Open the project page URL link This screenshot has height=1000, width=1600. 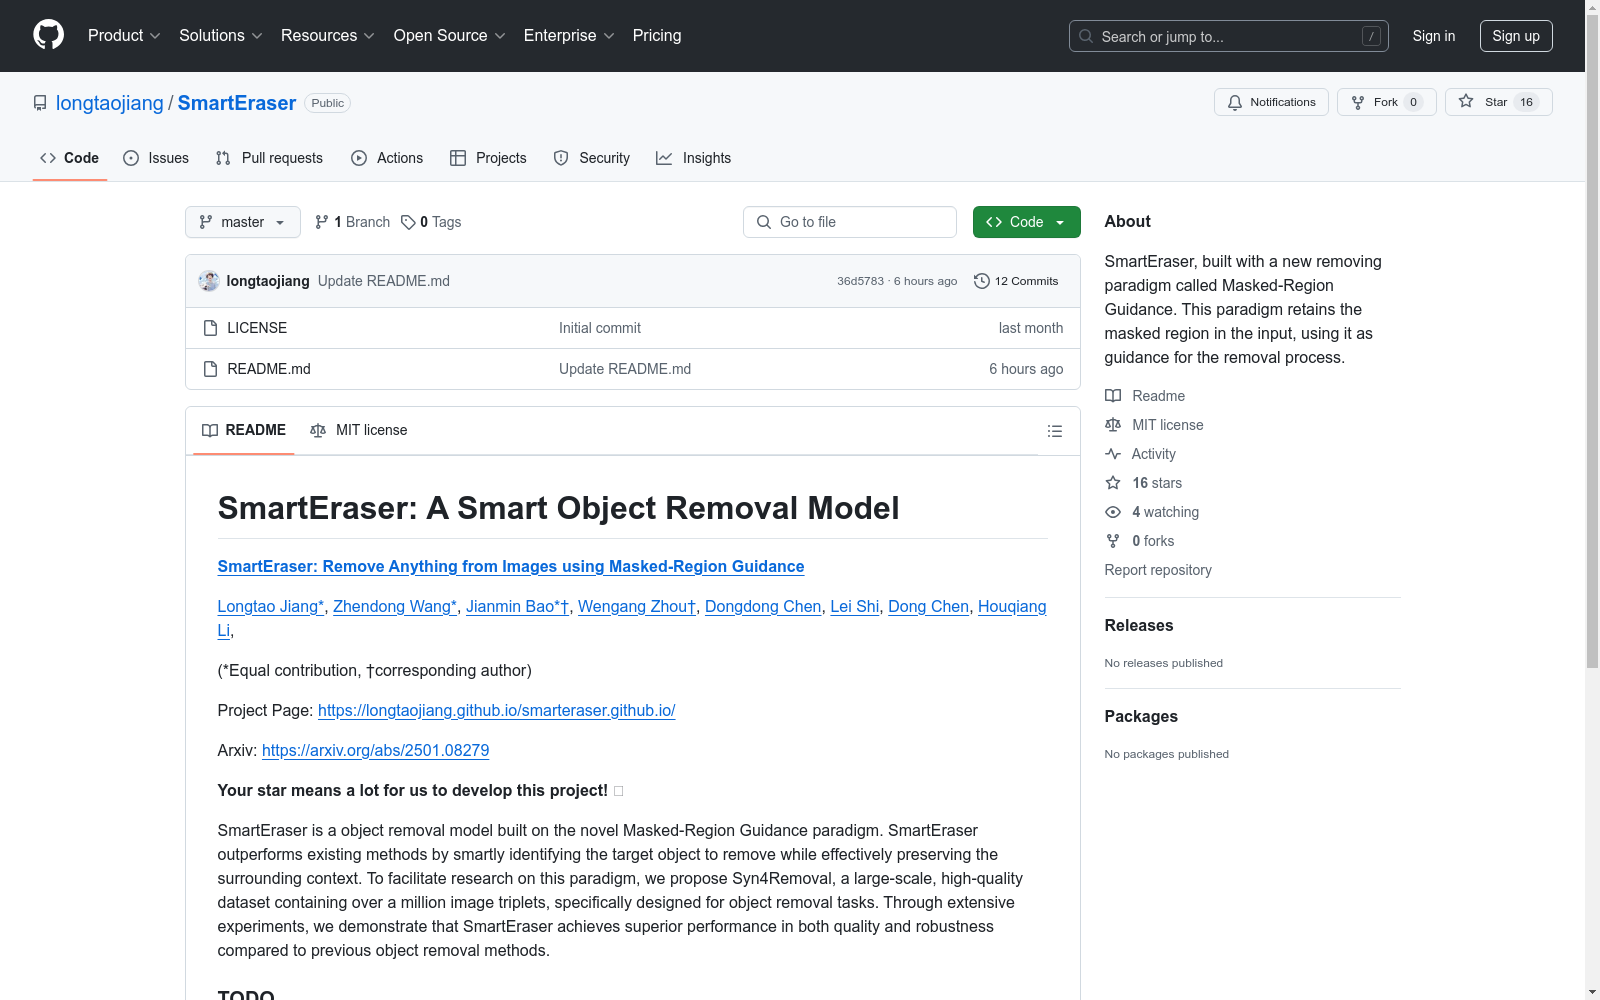click(497, 710)
